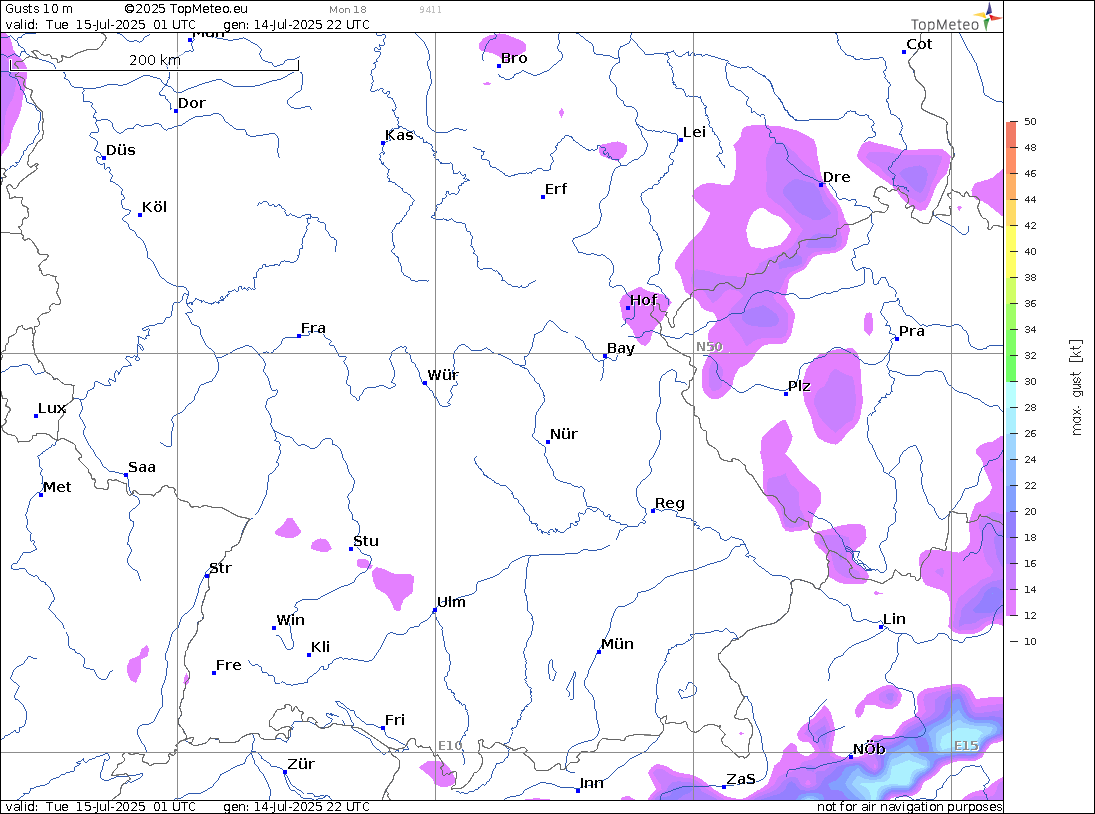Select the 'Plz' Pilsen label
Screen dimensions: 1095x814
(799, 386)
